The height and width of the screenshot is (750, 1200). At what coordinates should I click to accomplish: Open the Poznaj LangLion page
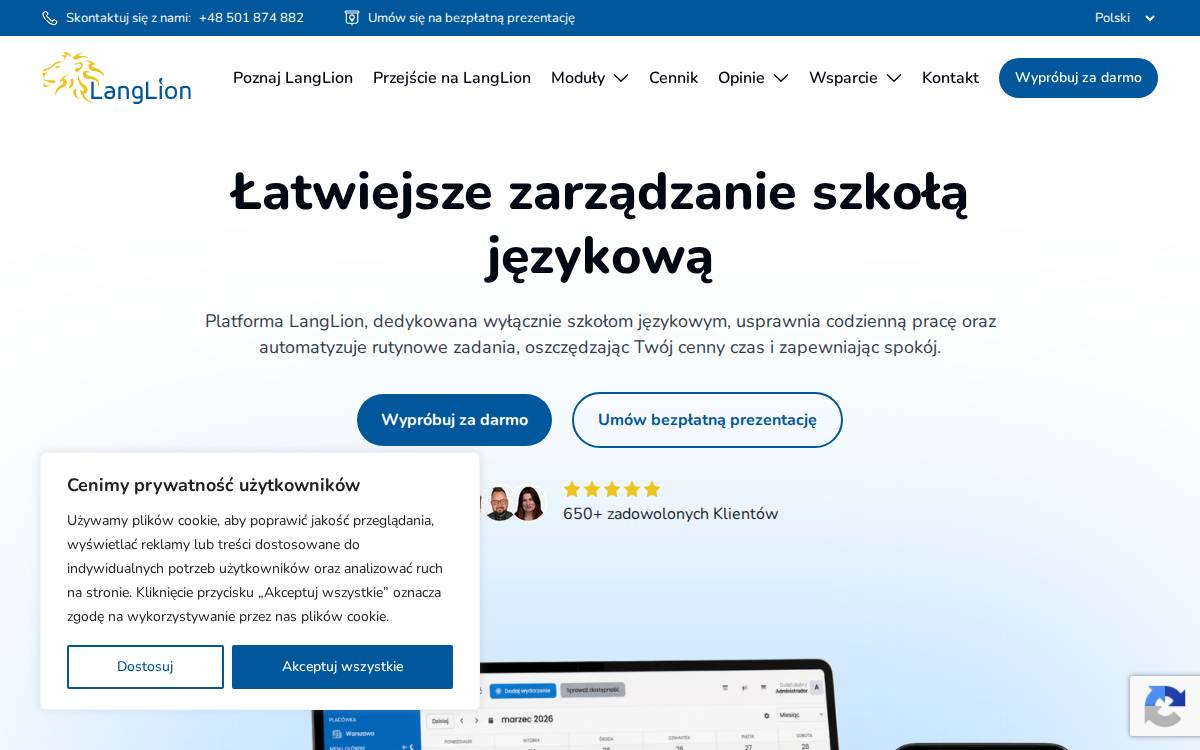point(293,78)
